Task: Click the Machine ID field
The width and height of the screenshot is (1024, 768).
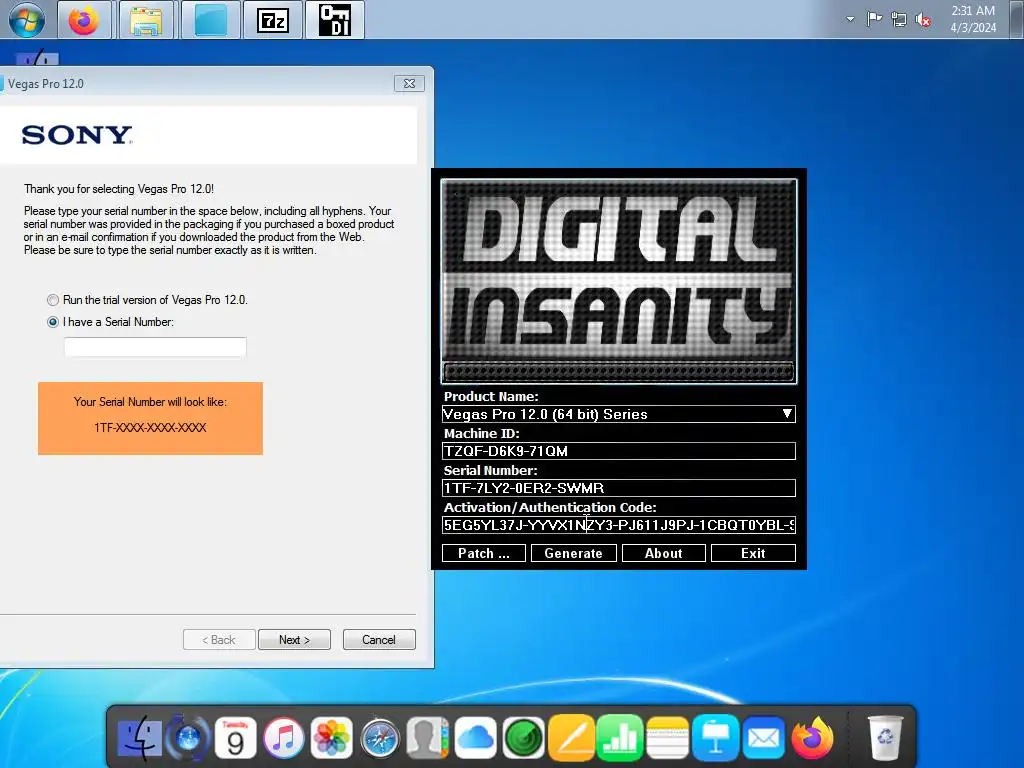Action: pos(618,451)
